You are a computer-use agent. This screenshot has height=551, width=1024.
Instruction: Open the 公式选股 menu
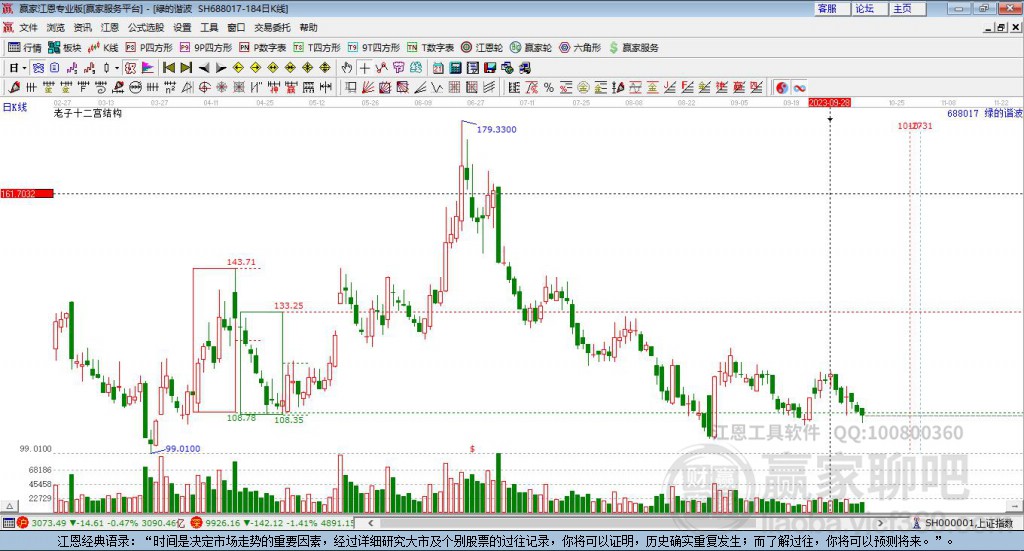[146, 27]
